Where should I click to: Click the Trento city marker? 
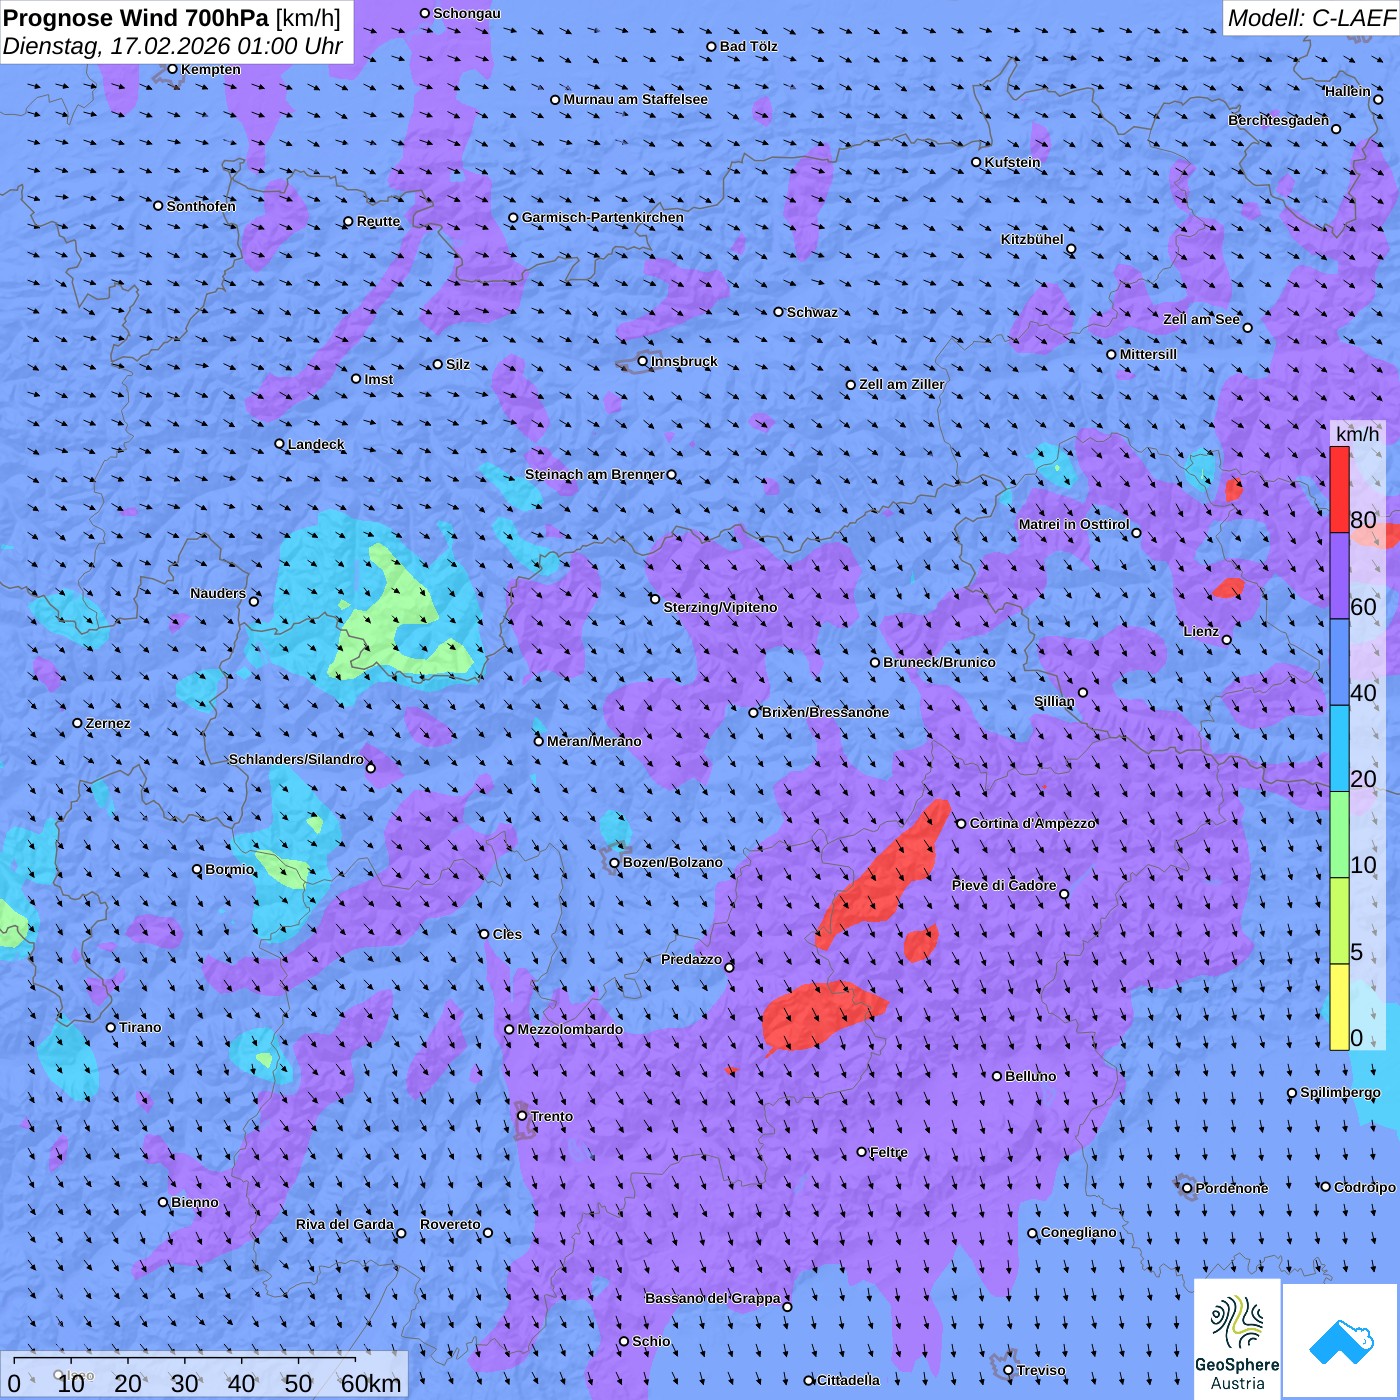[x=522, y=1115]
